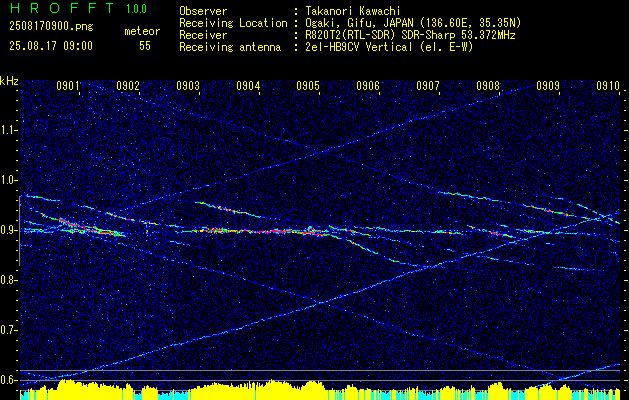The height and width of the screenshot is (400, 629).
Task: Click Ogaki, Gifu, JAPAN location value
Action: (412, 23)
